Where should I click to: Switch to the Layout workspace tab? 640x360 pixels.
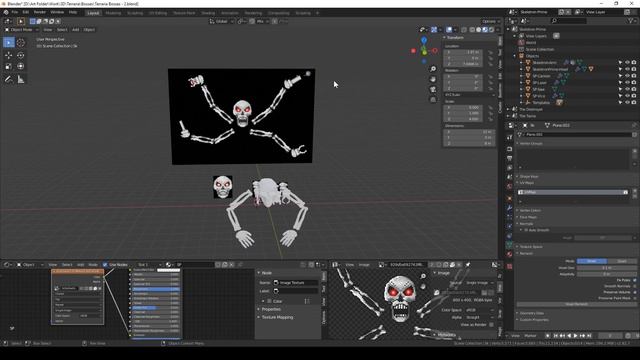click(93, 13)
